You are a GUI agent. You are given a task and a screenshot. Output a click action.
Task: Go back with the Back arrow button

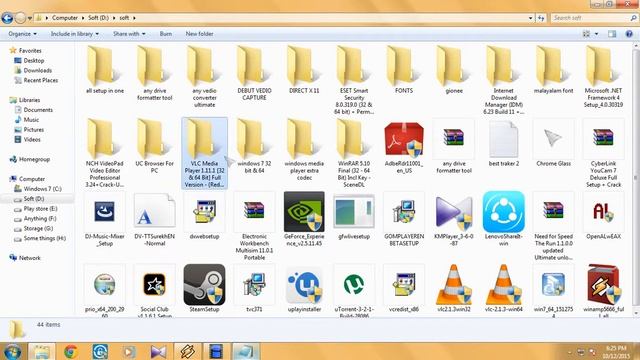click(x=7, y=18)
